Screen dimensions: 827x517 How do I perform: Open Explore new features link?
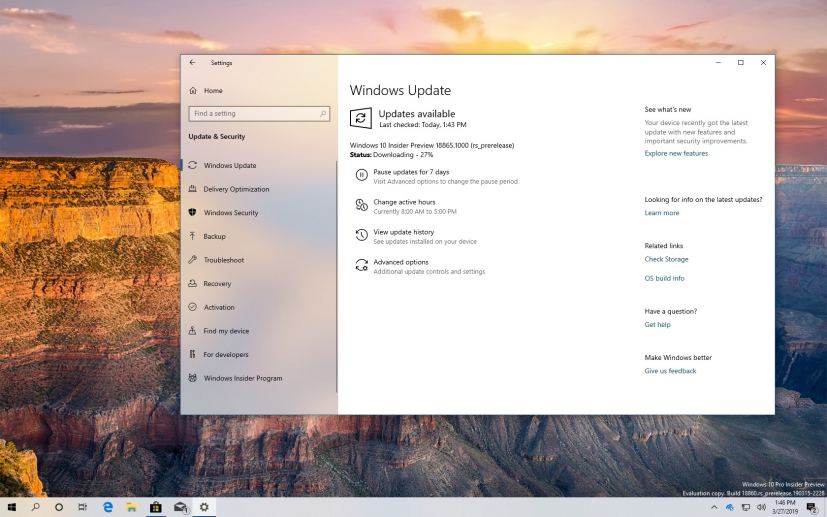click(x=676, y=154)
